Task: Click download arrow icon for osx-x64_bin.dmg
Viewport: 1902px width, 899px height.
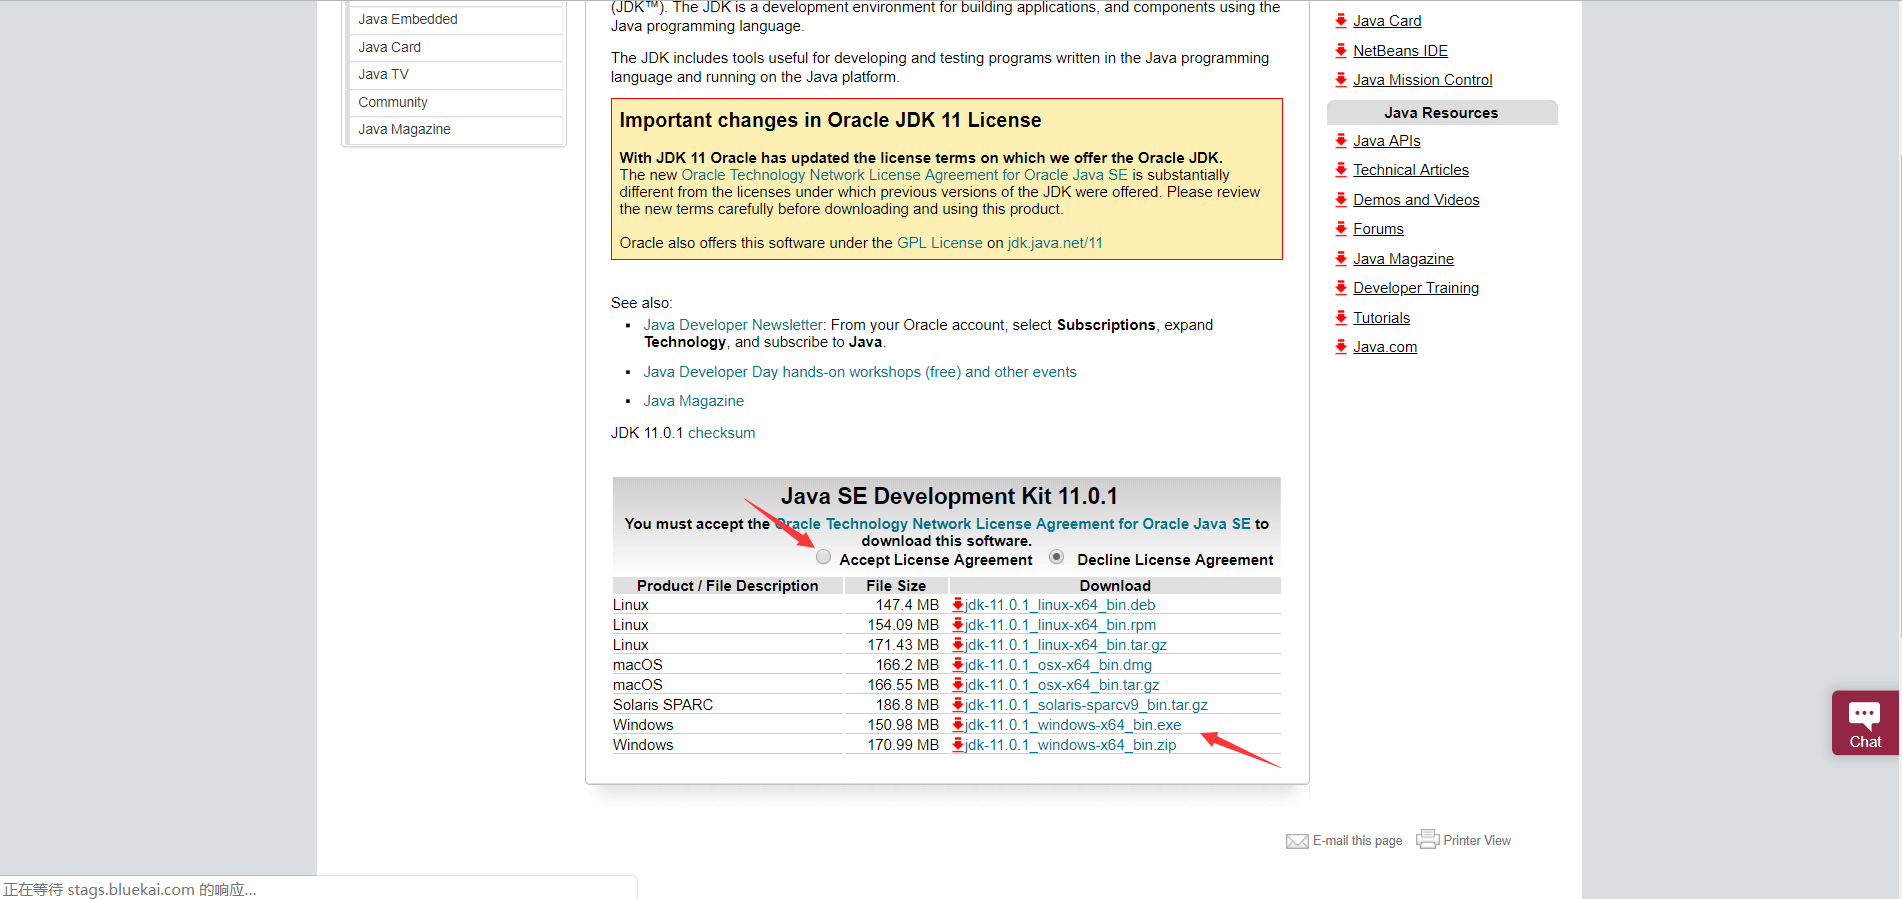Action: tap(958, 665)
